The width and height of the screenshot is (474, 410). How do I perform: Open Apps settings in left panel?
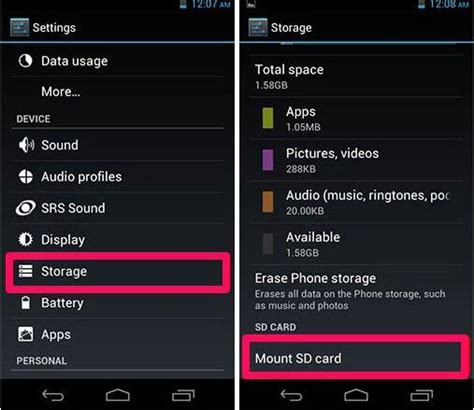117,334
